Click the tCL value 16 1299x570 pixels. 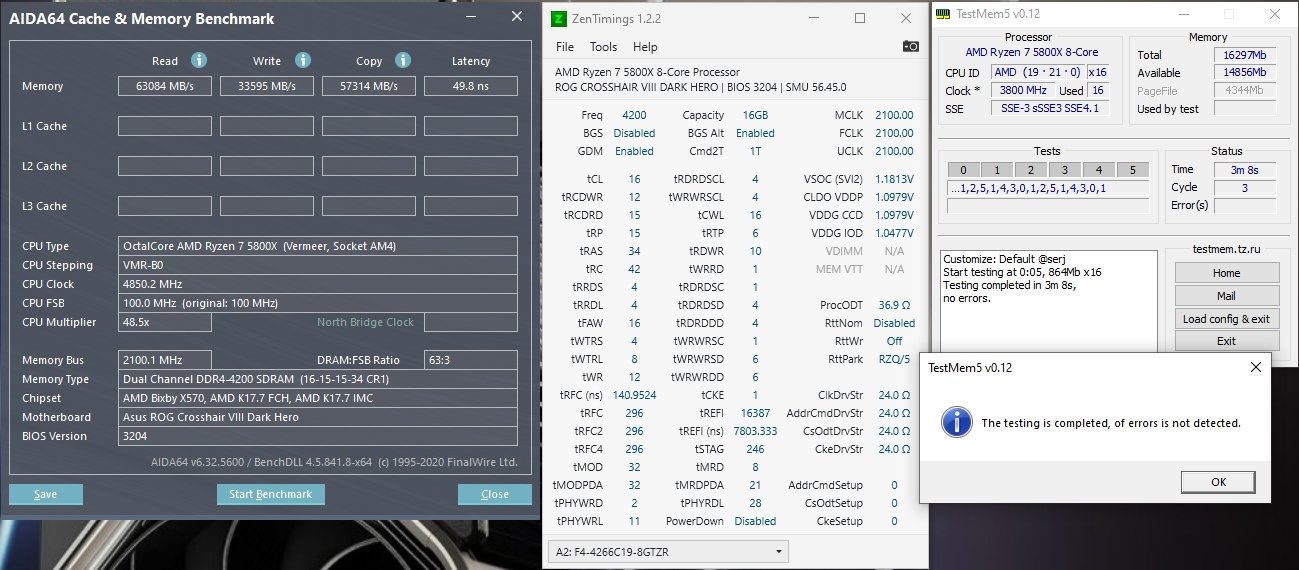[634, 179]
